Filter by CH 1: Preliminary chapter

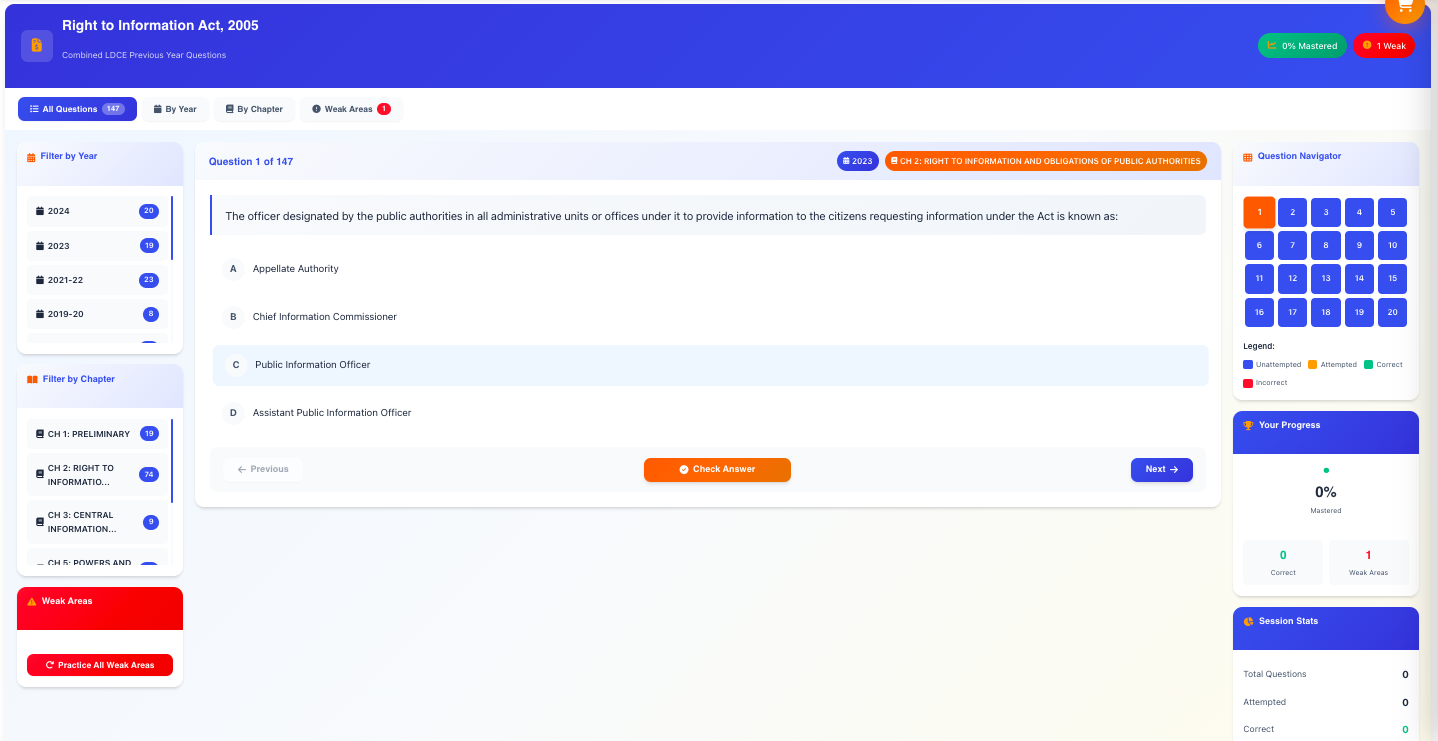(97, 434)
